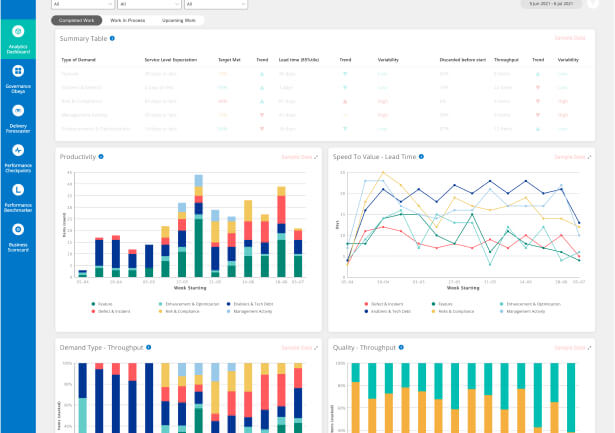Toggle Defect & Incident in Lead Time legend
615x433 pixels.
point(384,304)
